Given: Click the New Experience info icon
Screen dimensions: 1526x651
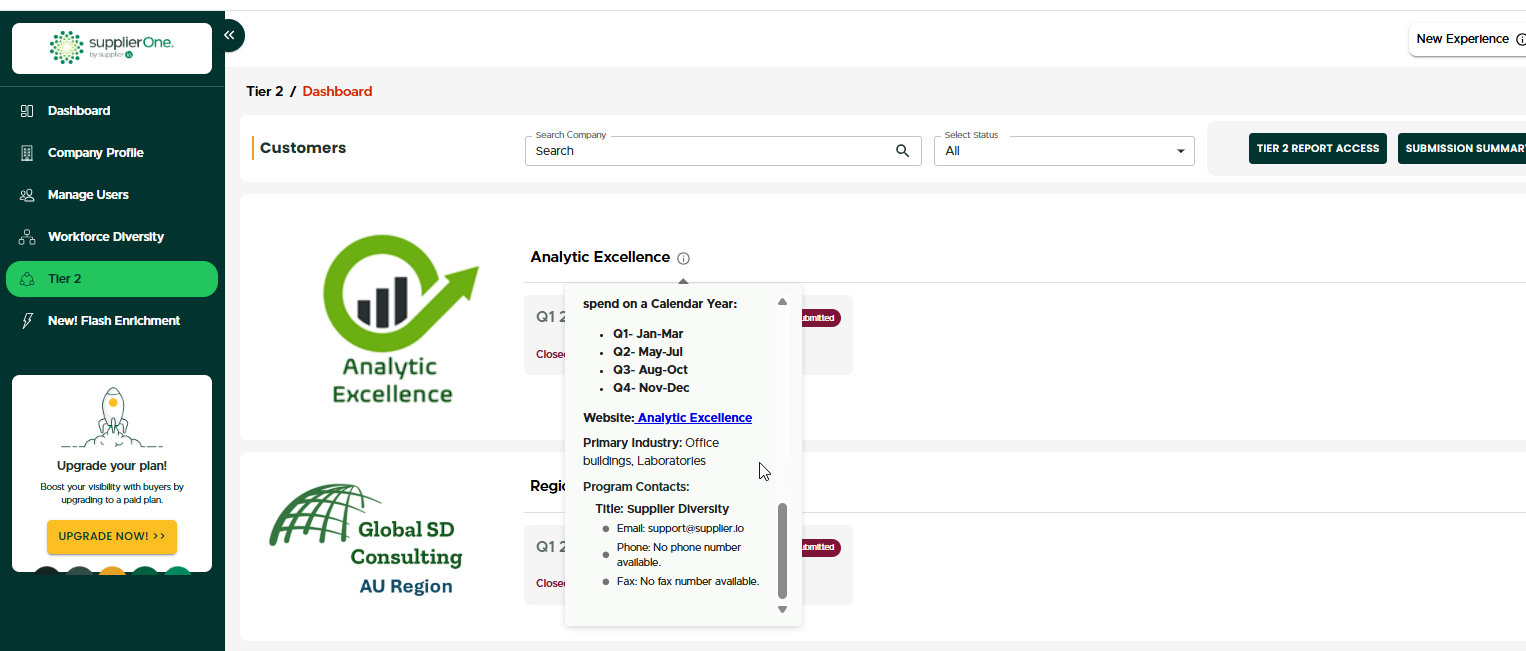Looking at the screenshot, I should coord(1521,40).
